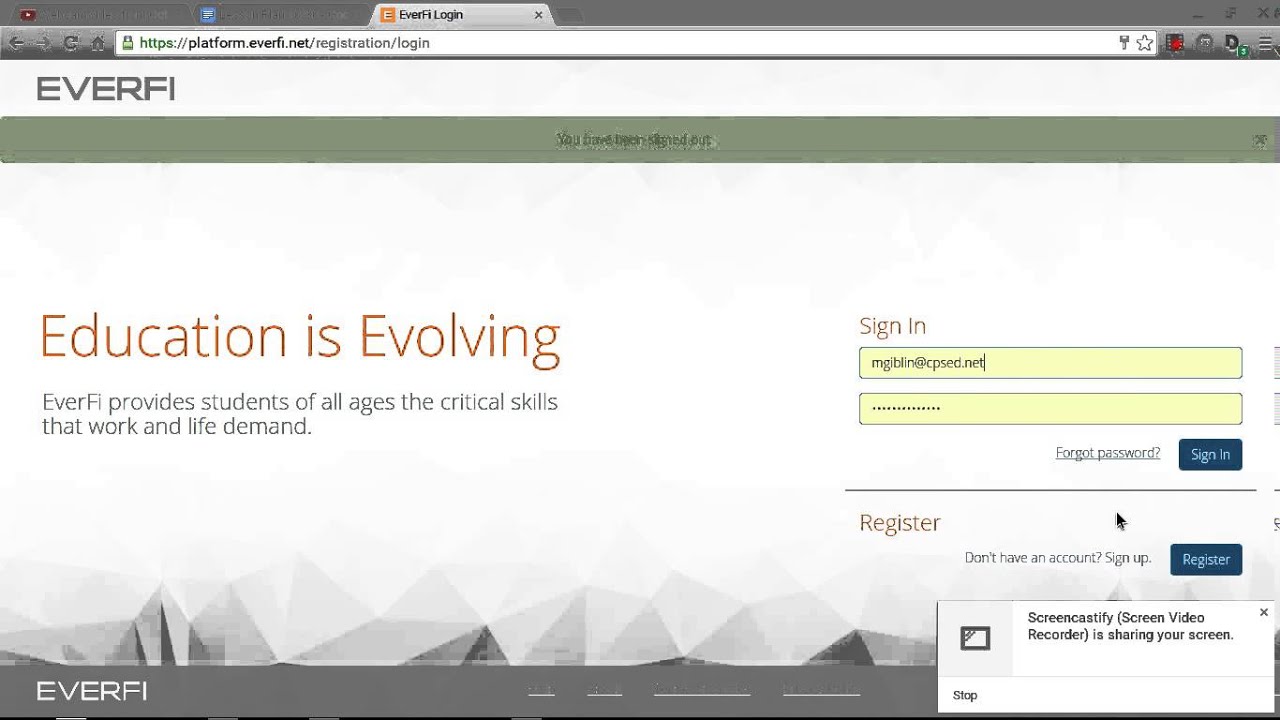This screenshot has width=1280, height=720.
Task: Click the browser forward arrow
Action: coord(43,43)
